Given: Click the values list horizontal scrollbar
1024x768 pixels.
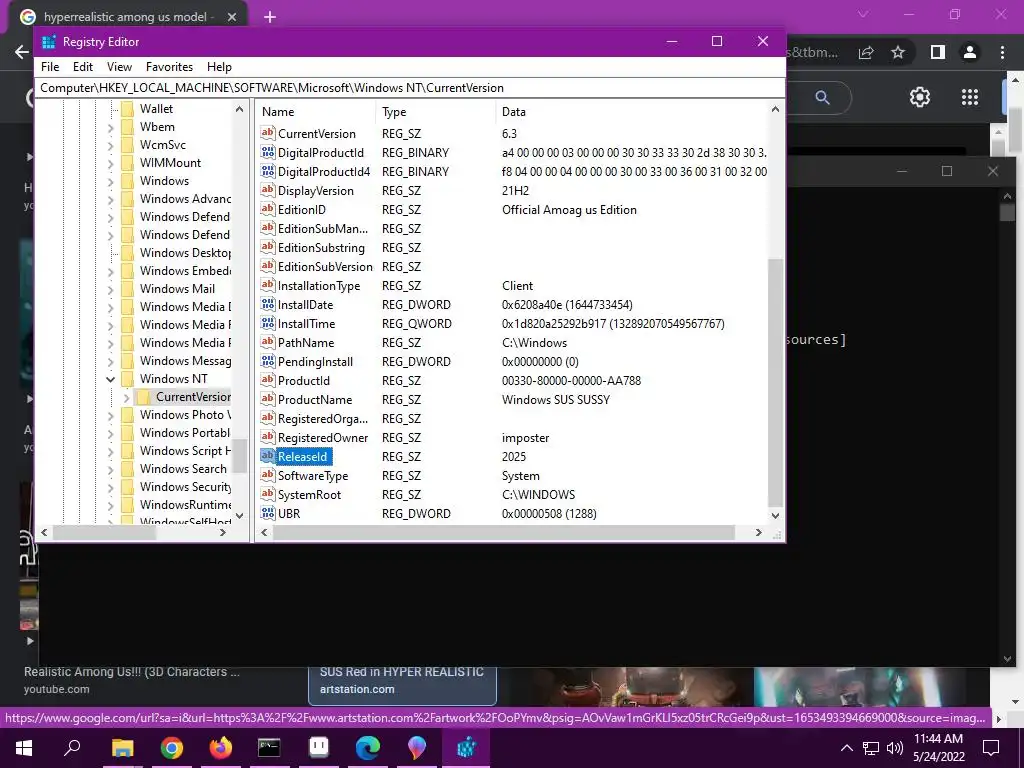Looking at the screenshot, I should coord(504,532).
